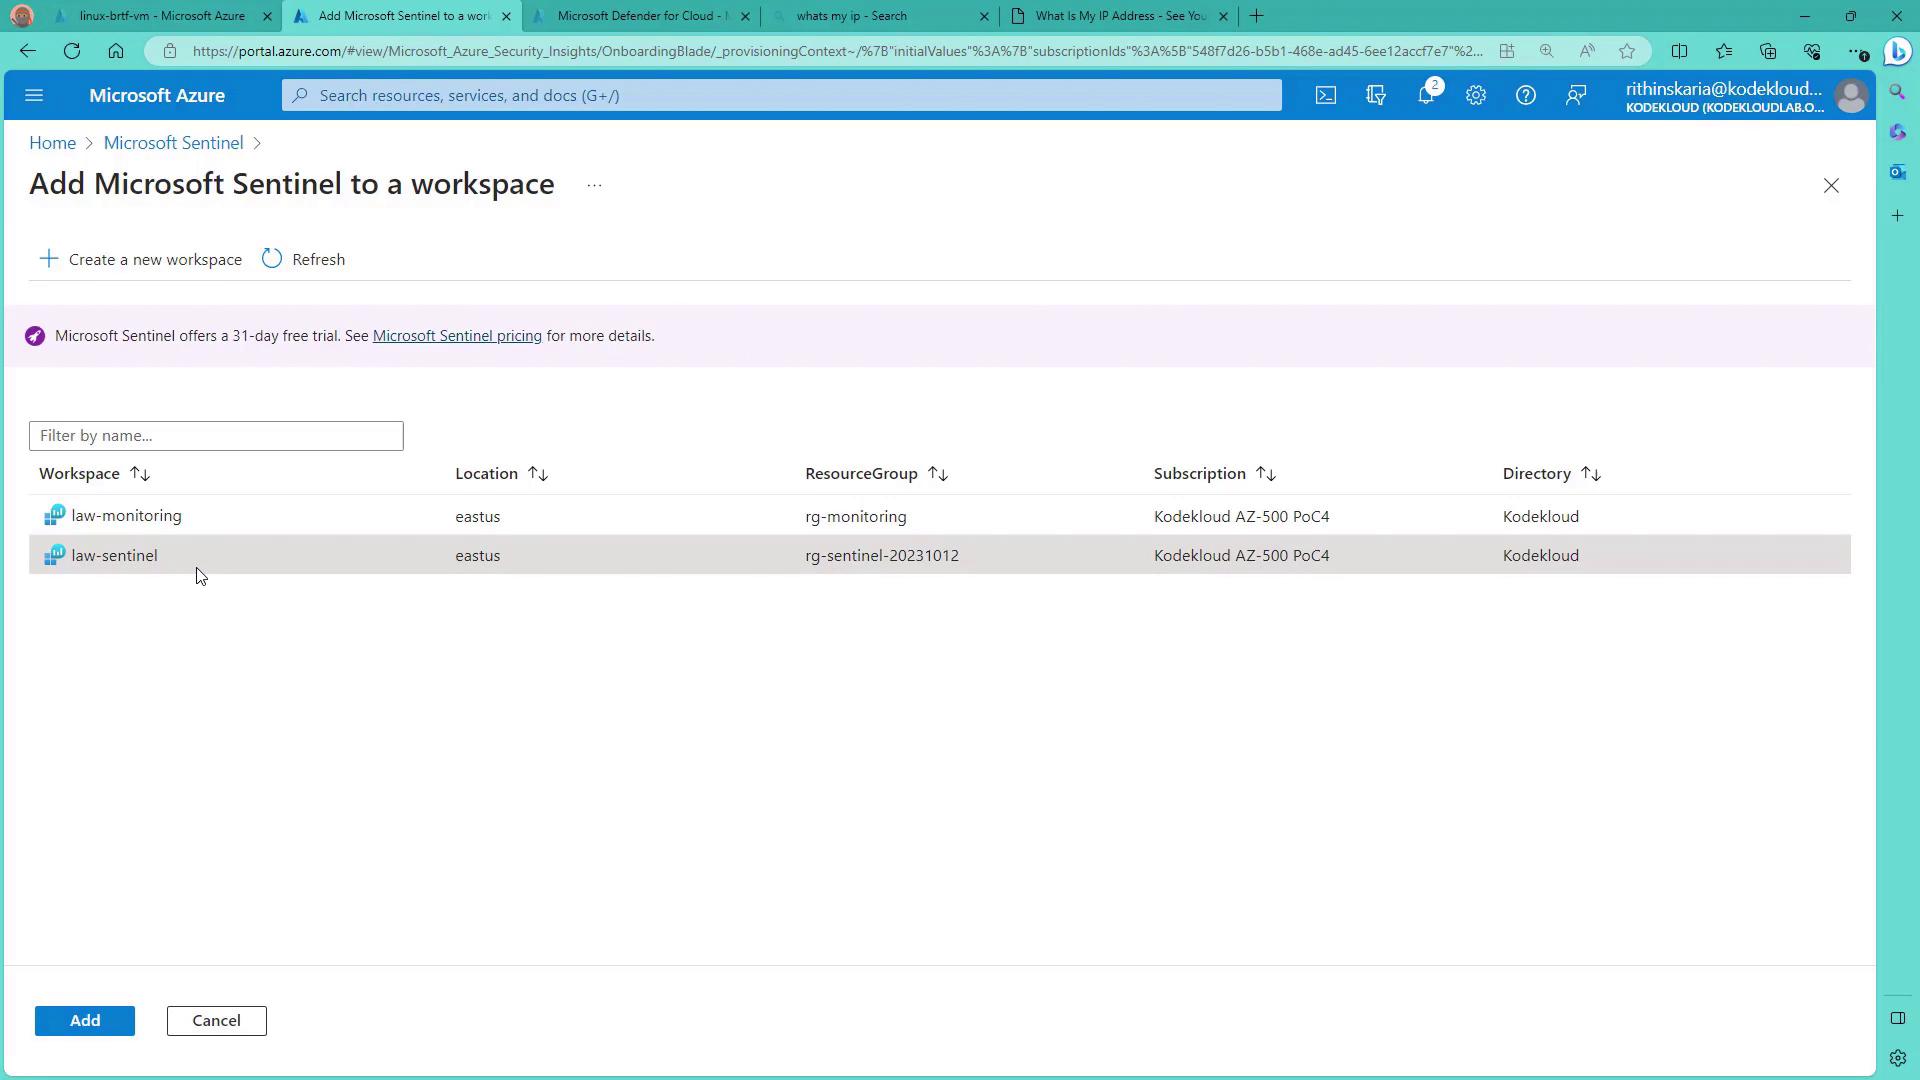Open Microsoft Sentinel pricing link

click(457, 336)
